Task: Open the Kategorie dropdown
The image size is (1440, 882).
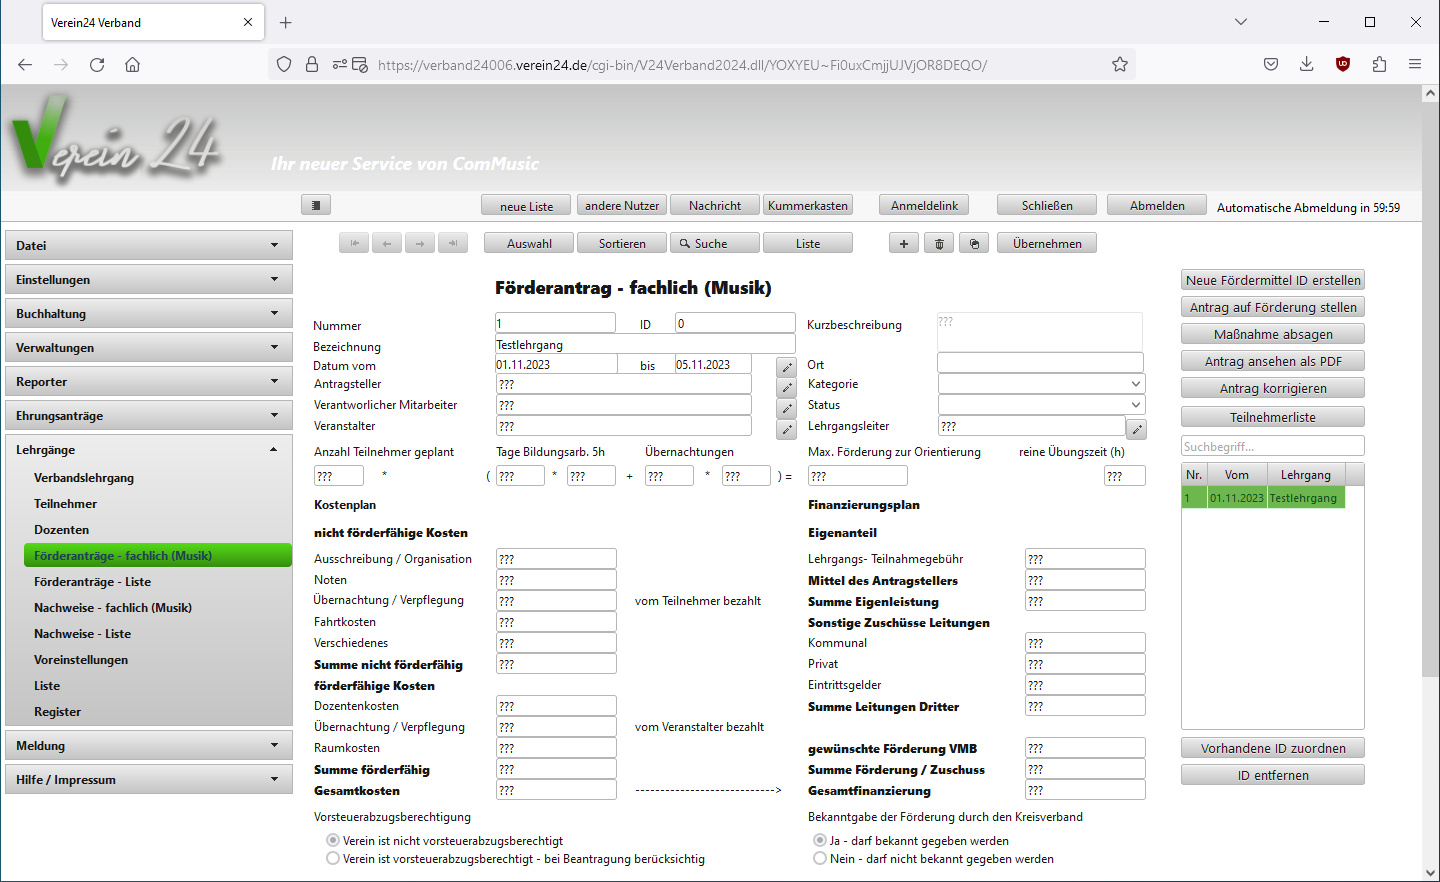Action: coord(1041,384)
